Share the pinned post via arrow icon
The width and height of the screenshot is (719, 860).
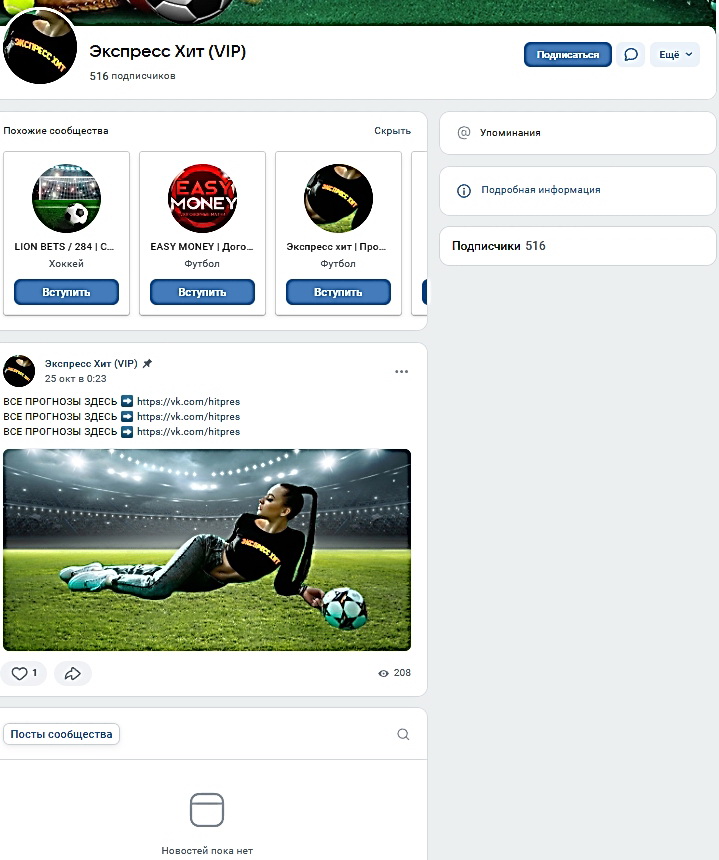[73, 673]
